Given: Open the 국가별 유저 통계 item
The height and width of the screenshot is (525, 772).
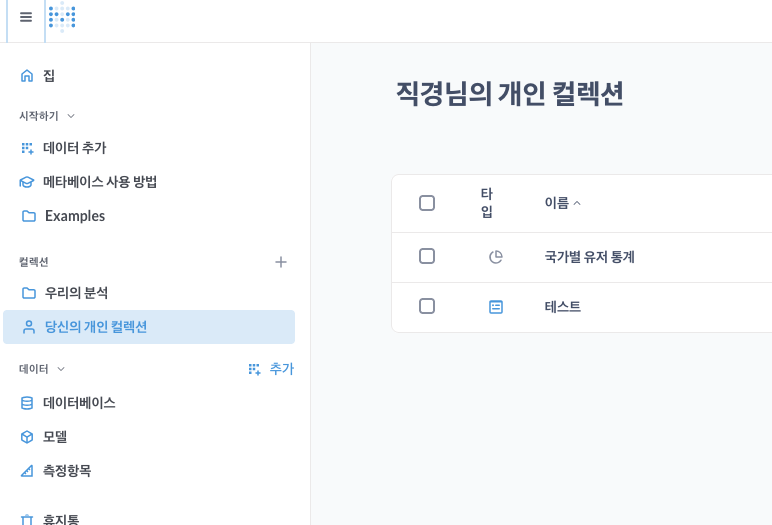Looking at the screenshot, I should pyautogui.click(x=589, y=257).
